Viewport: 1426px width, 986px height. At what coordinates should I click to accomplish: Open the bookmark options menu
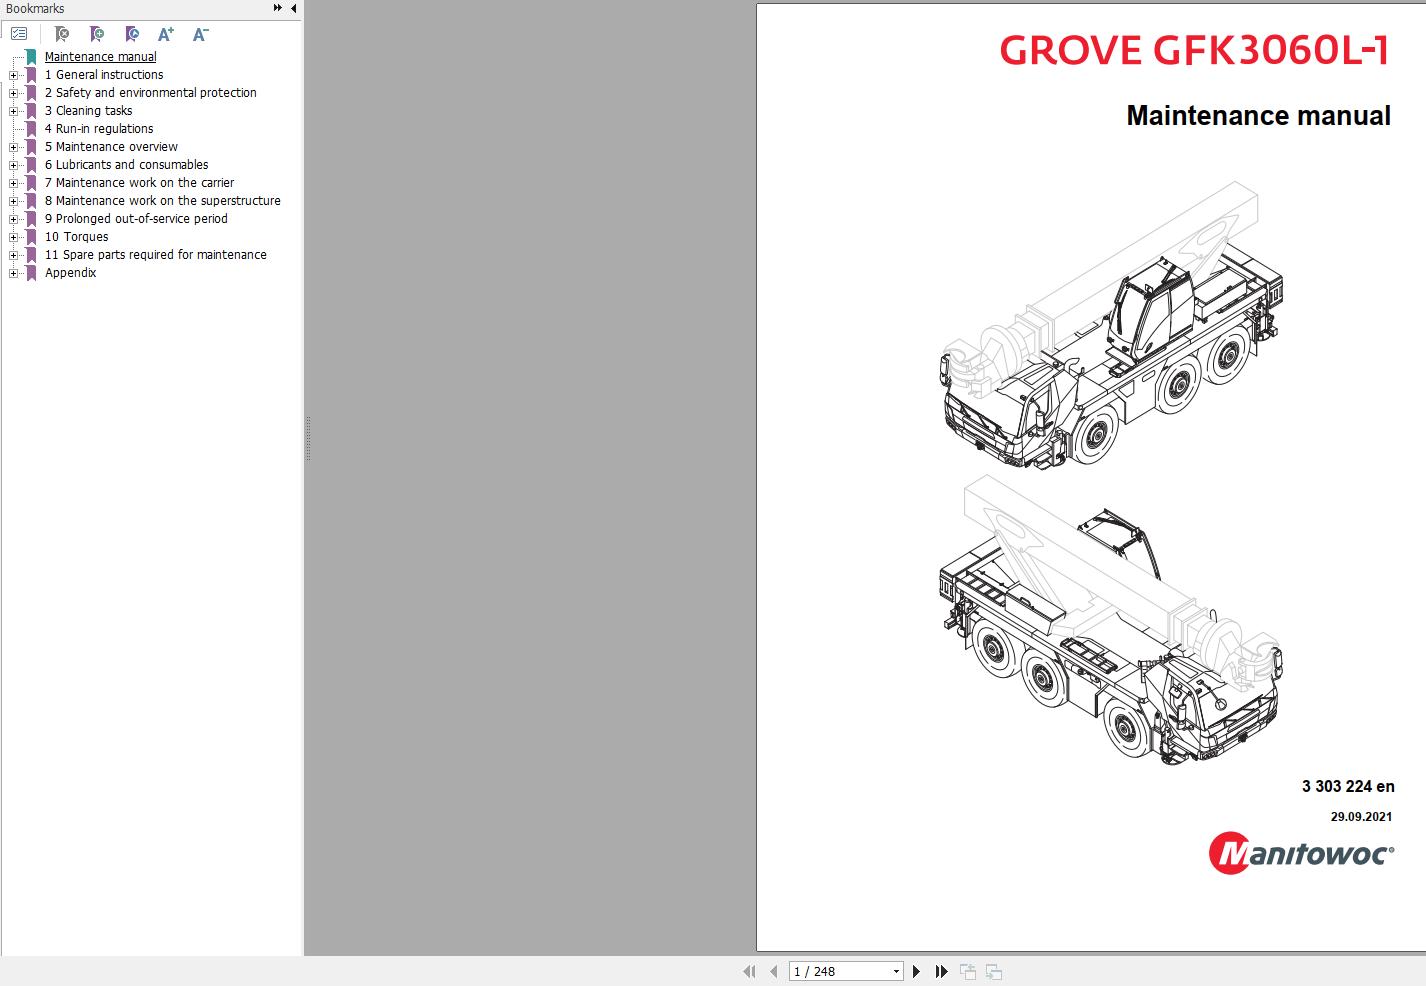[18, 33]
